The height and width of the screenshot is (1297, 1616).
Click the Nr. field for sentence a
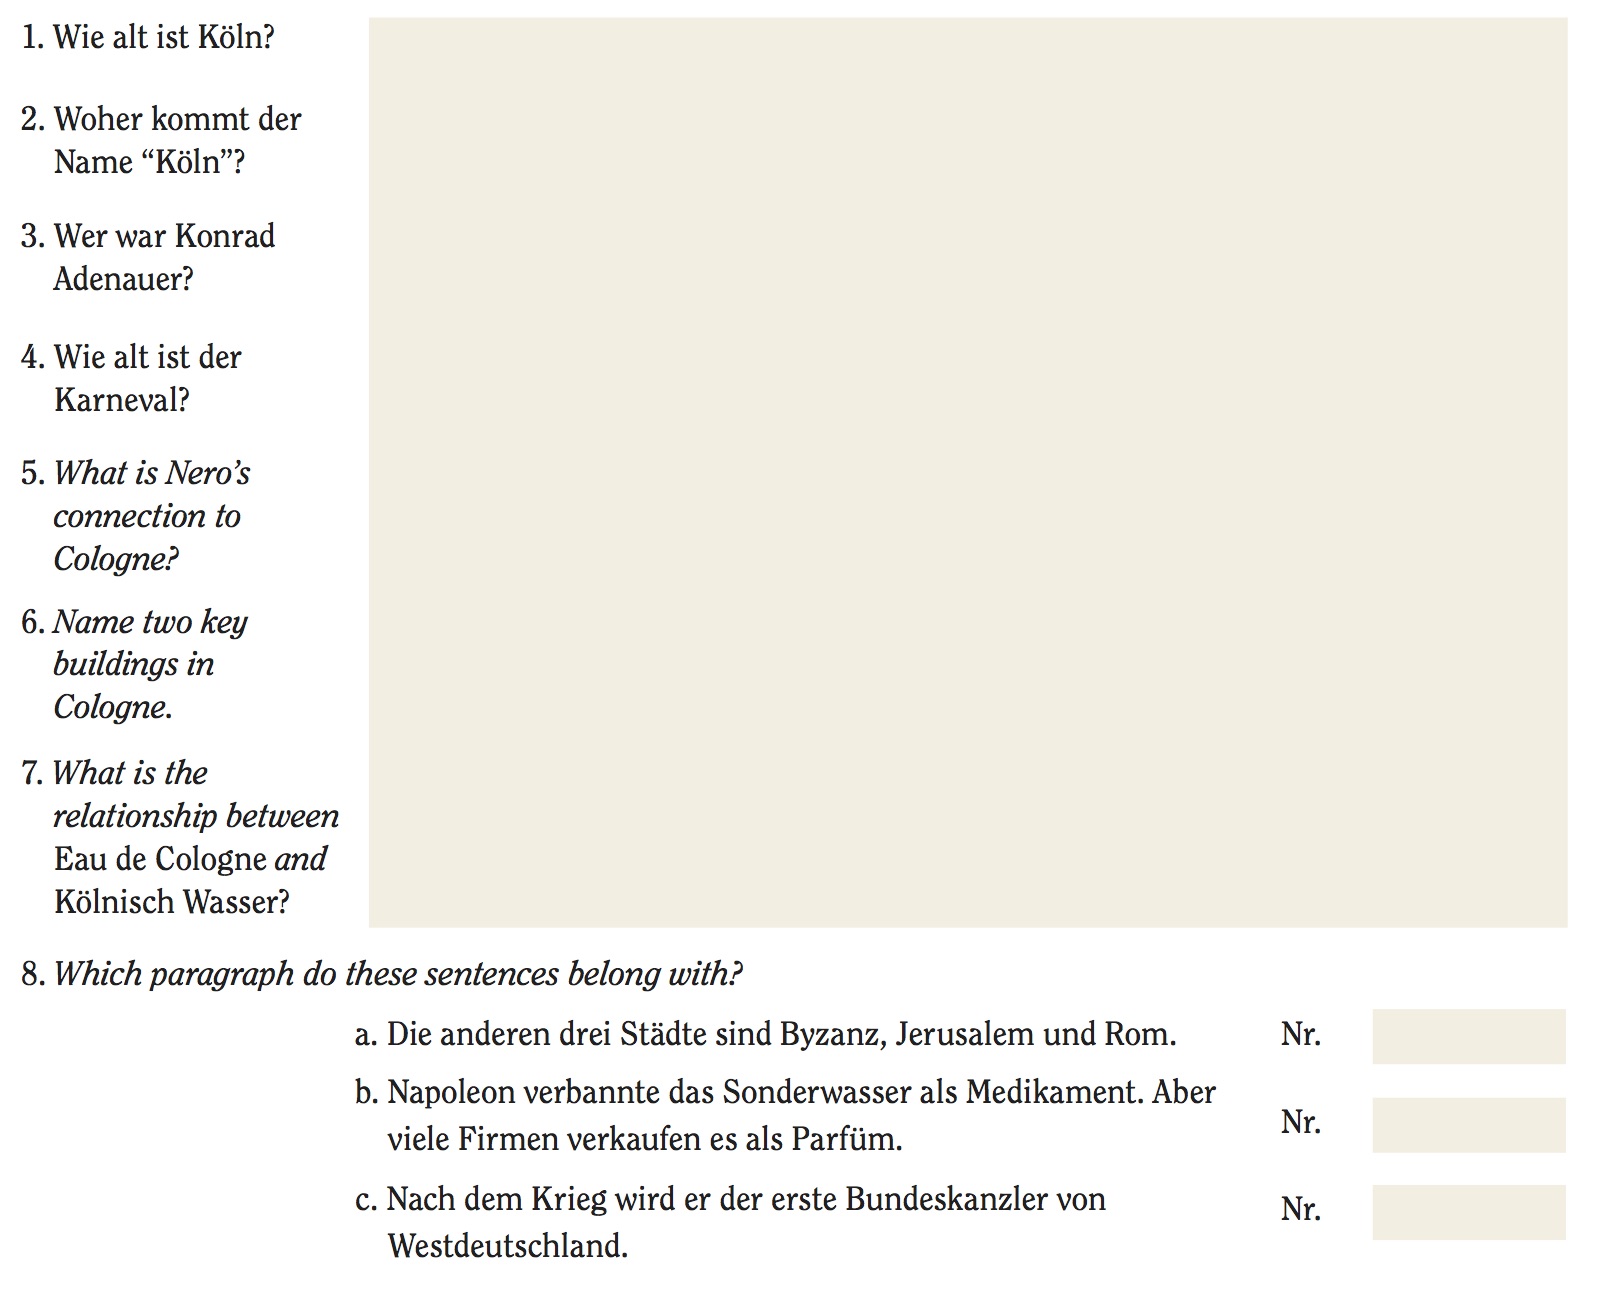[x=1468, y=1036]
